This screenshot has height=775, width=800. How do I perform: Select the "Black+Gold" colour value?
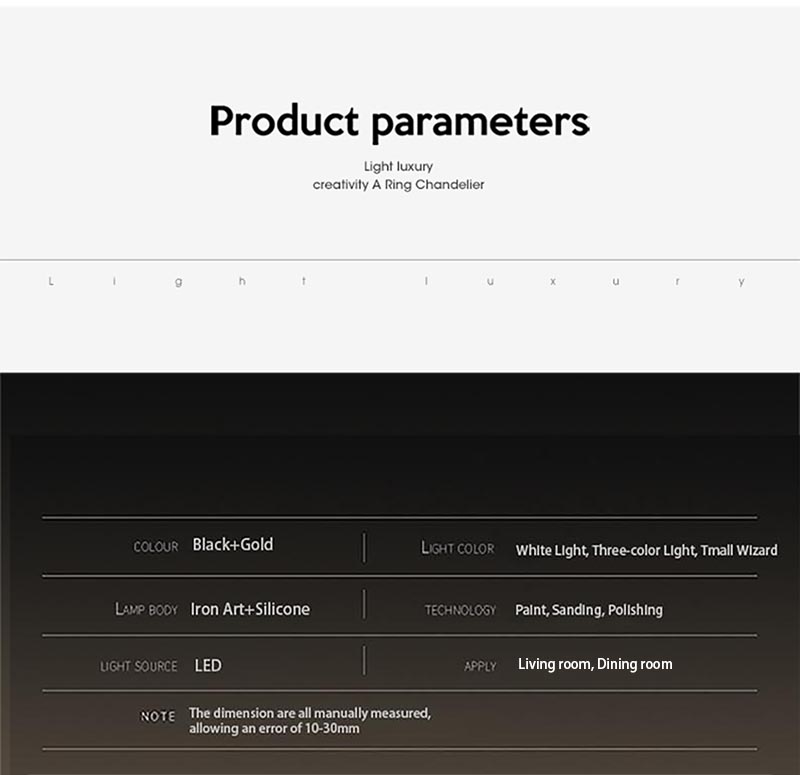pyautogui.click(x=232, y=545)
